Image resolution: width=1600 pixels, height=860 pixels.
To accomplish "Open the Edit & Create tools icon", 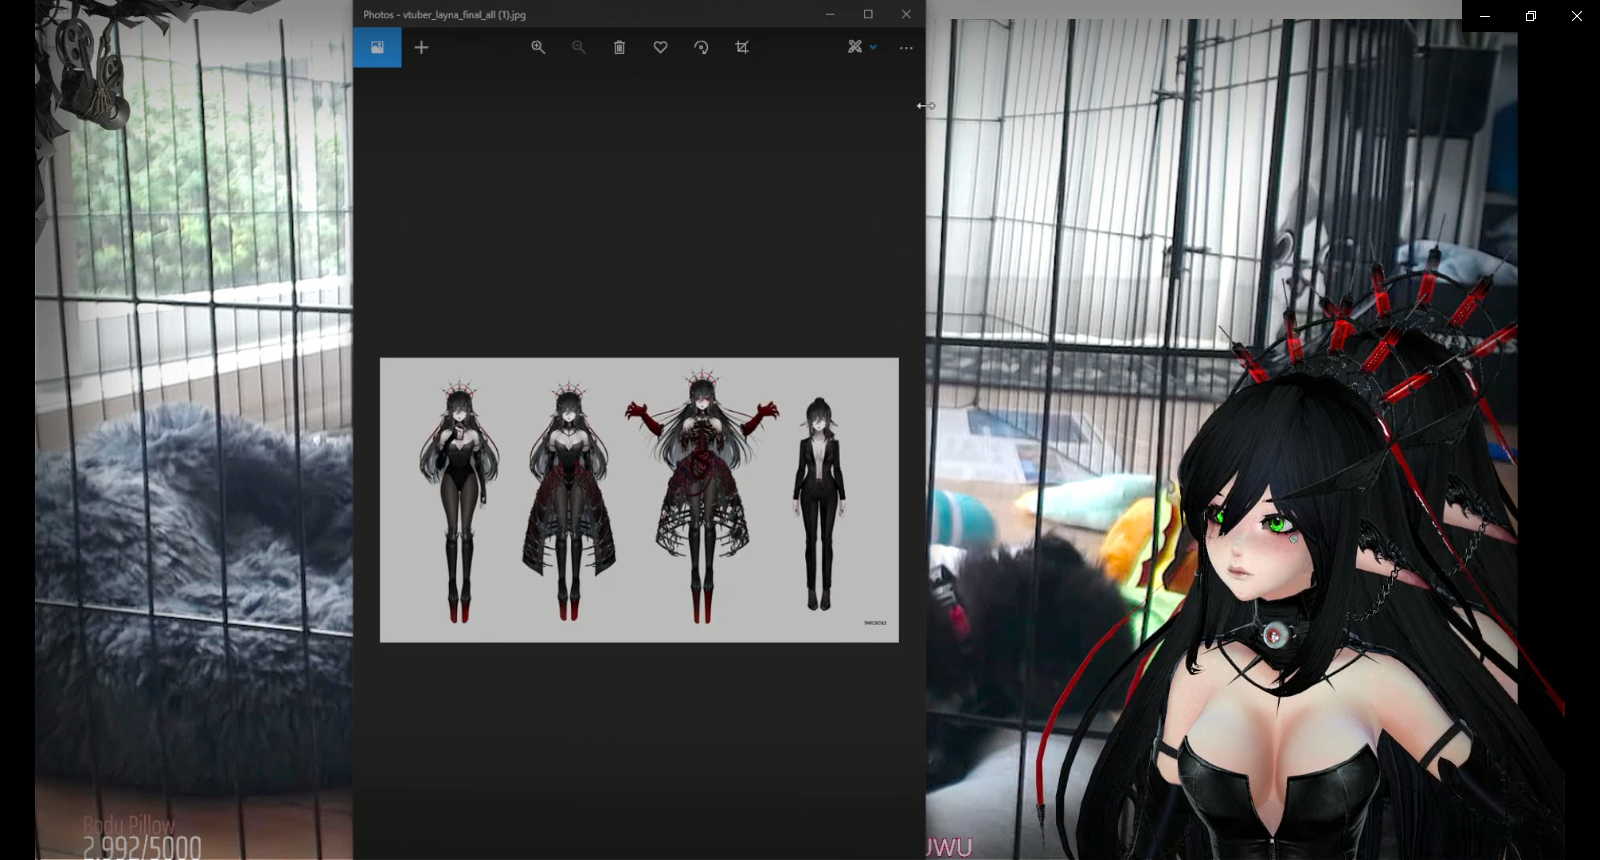I will click(x=855, y=47).
